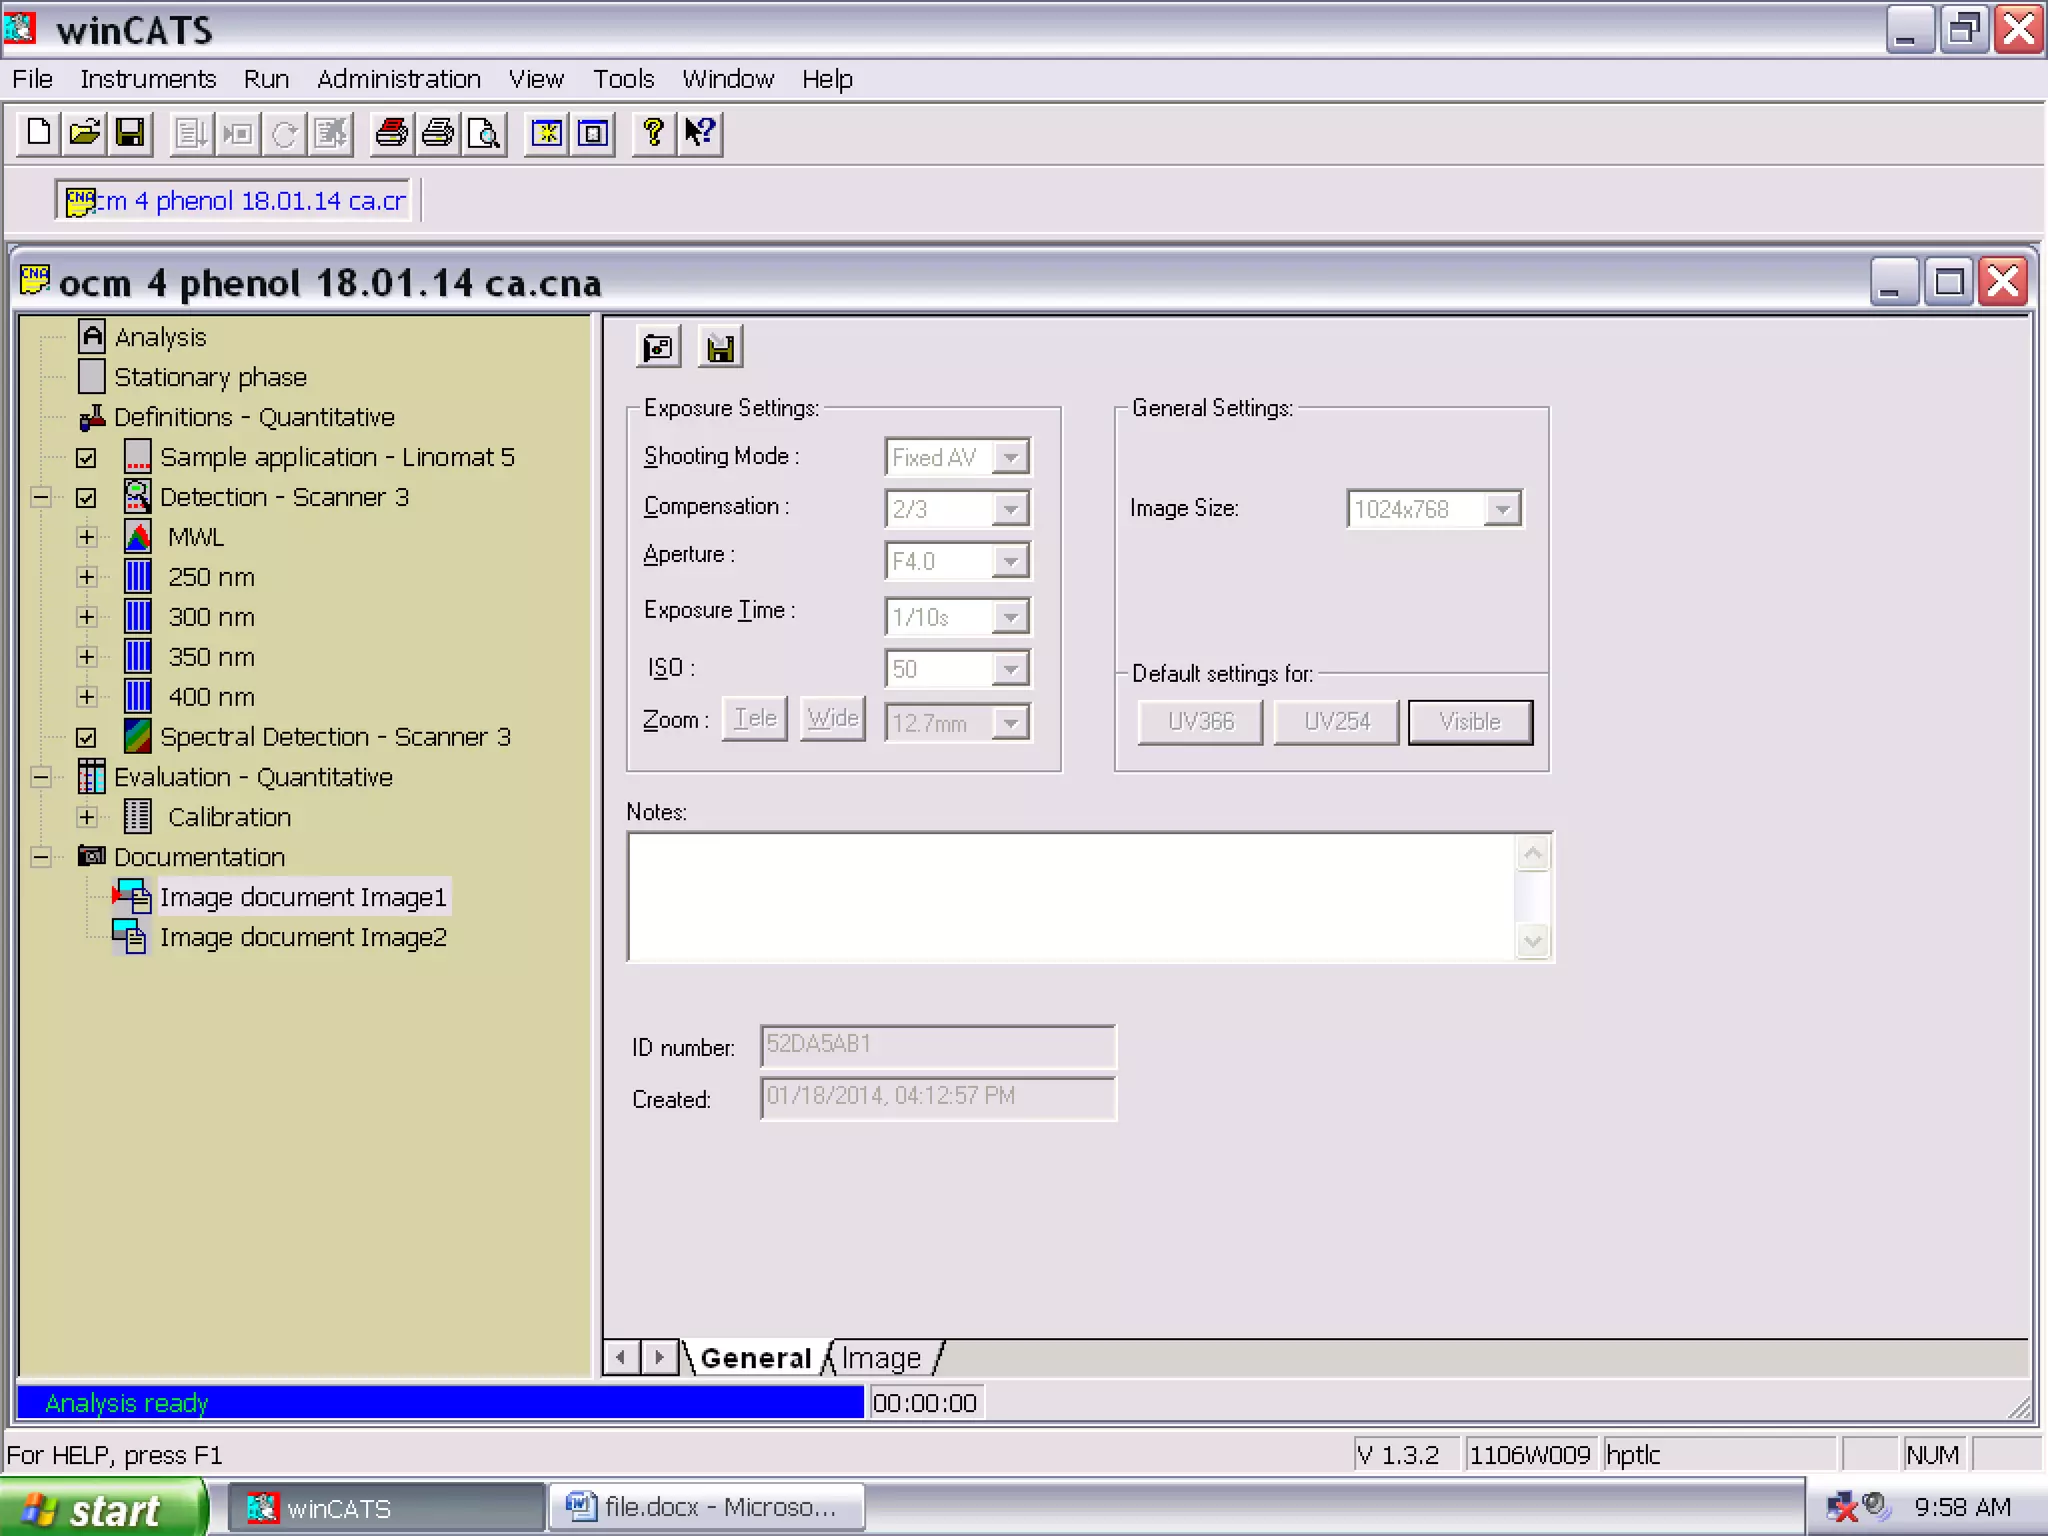Viewport: 2048px width, 1536px height.
Task: Open the Instruments menu
Action: coord(148,79)
